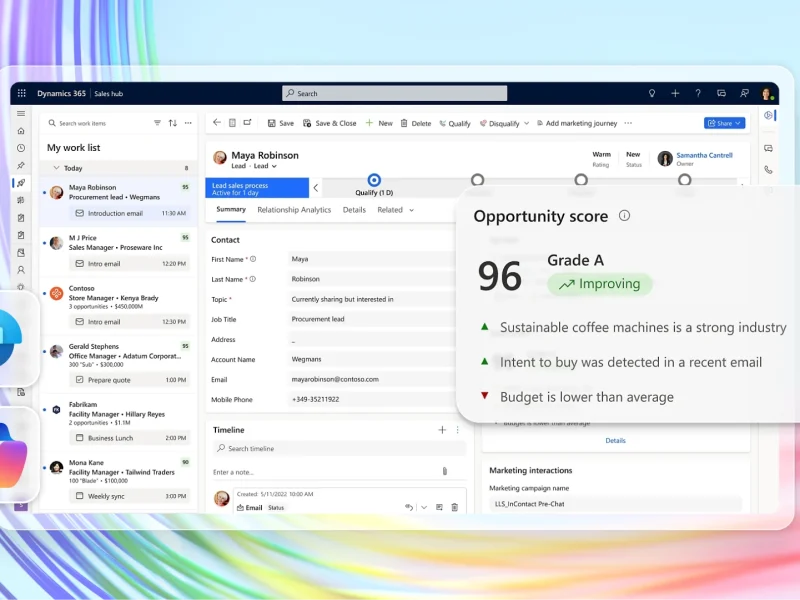The width and height of the screenshot is (800, 600).
Task: Click the filter icon in work list
Action: [x=157, y=123]
